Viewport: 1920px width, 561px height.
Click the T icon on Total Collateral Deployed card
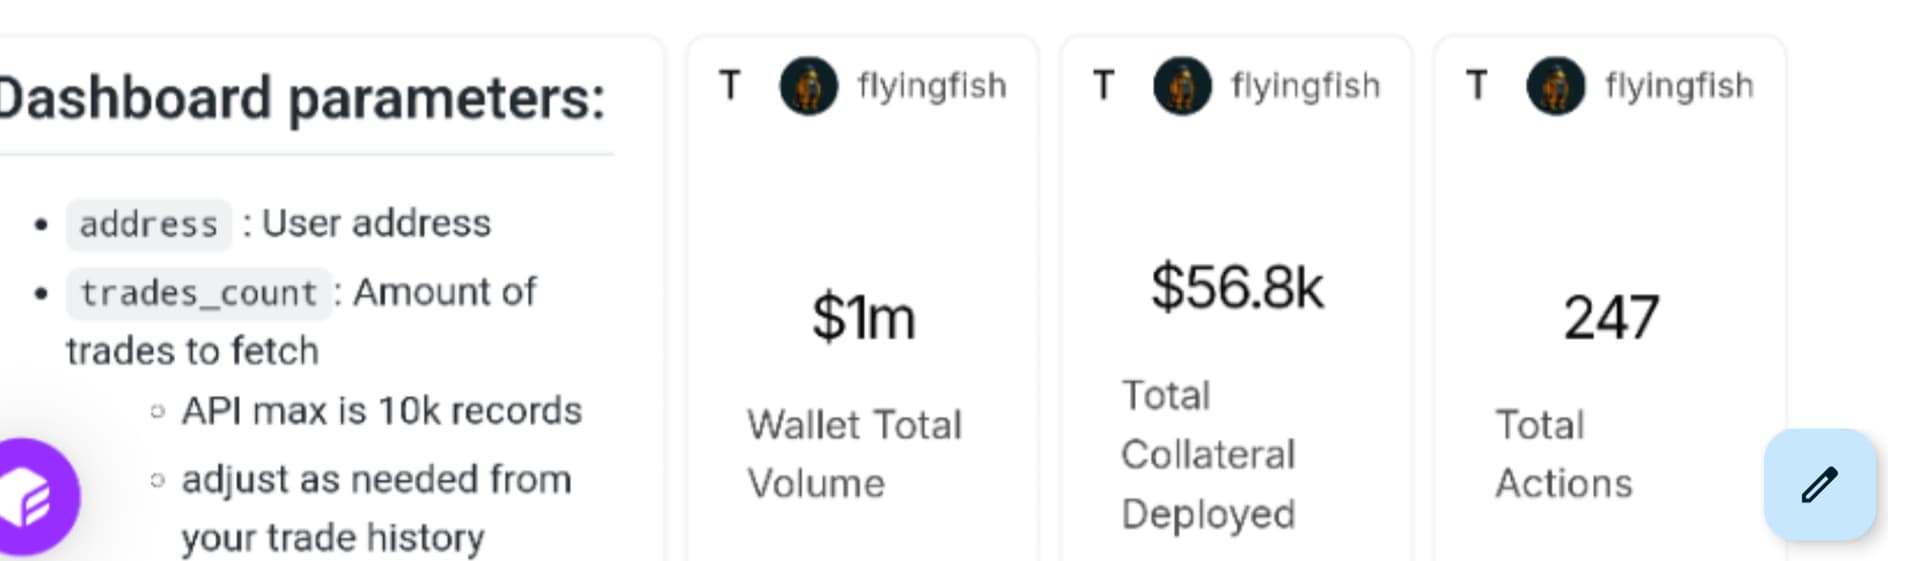[x=1103, y=86]
